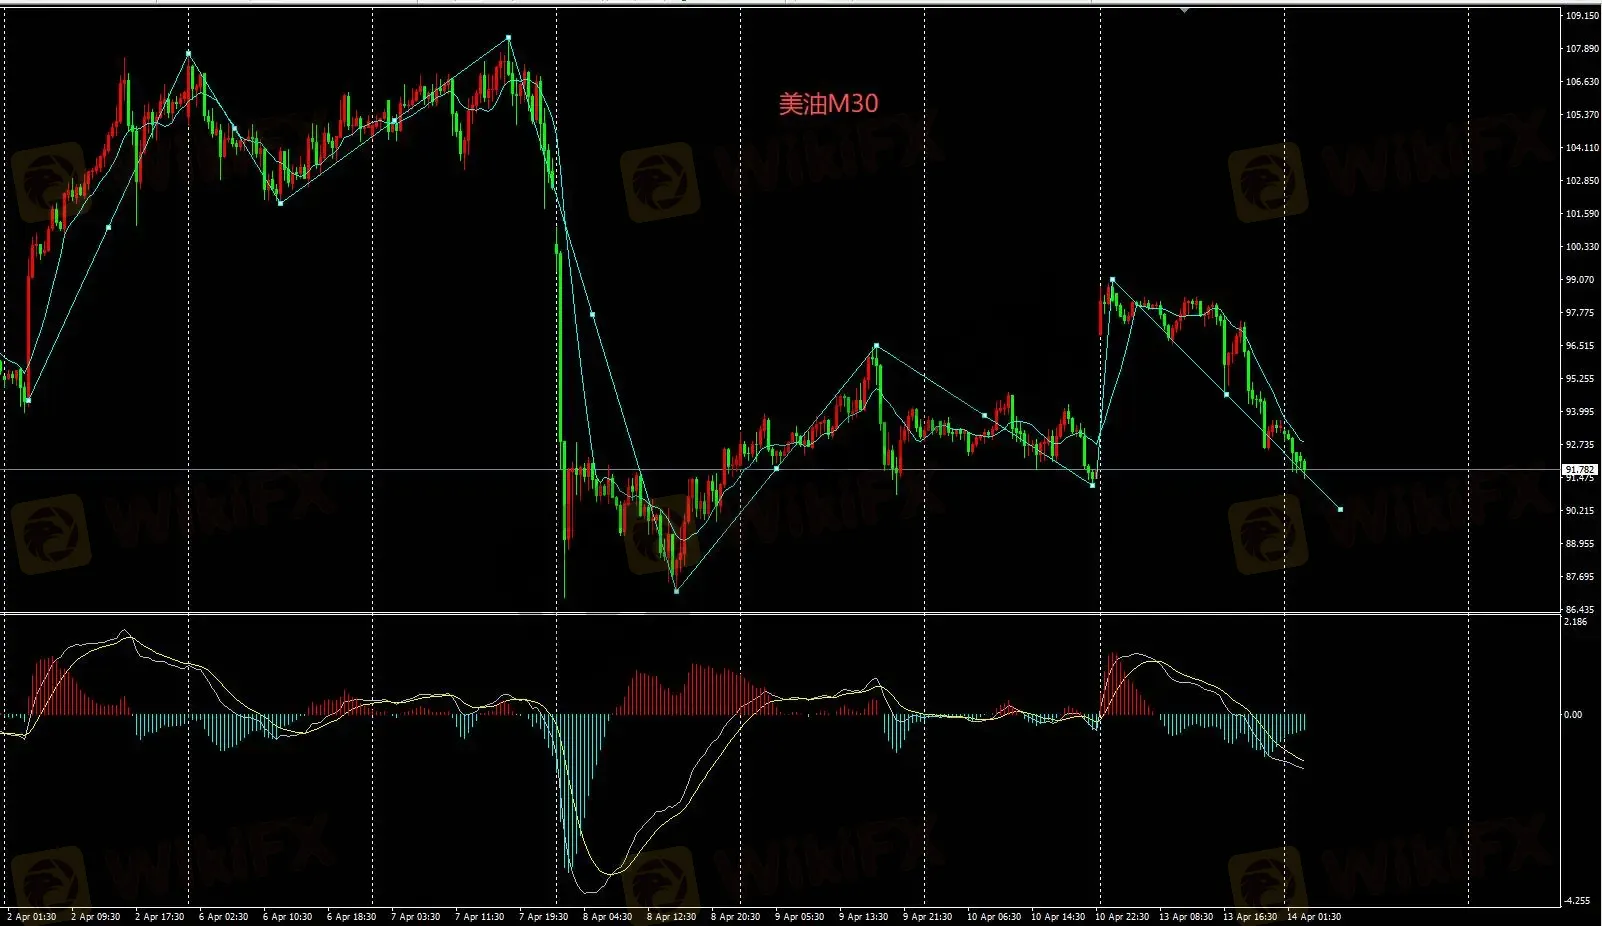This screenshot has height=926, width=1602.
Task: Click the 10 Apr 06:30 time label
Action: (994, 917)
